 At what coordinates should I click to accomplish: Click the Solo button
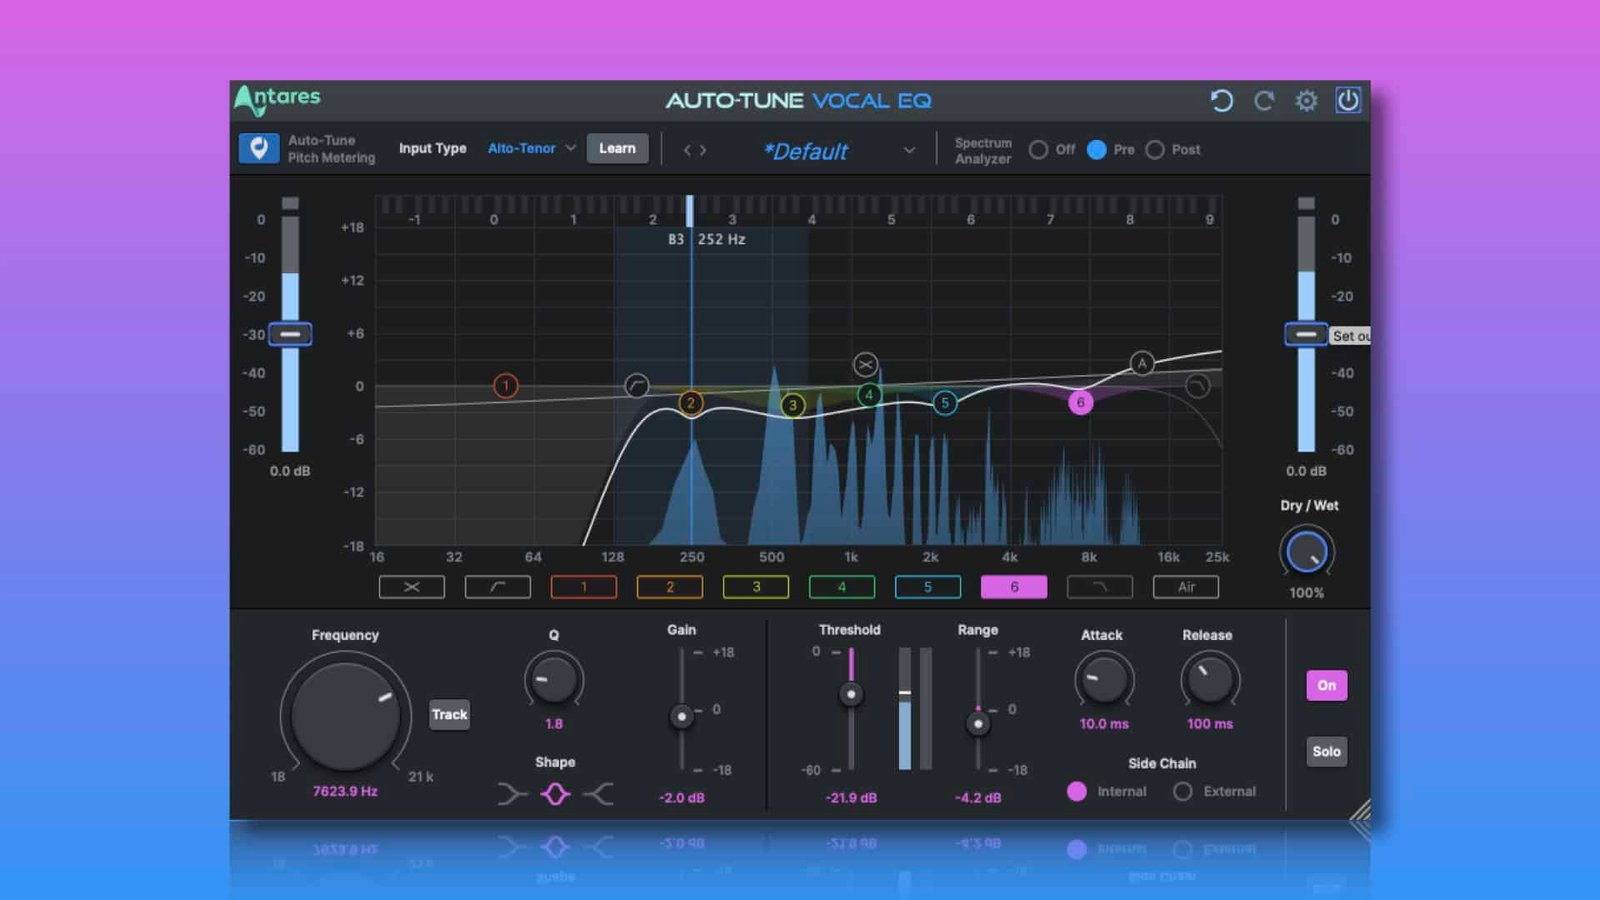[1327, 751]
